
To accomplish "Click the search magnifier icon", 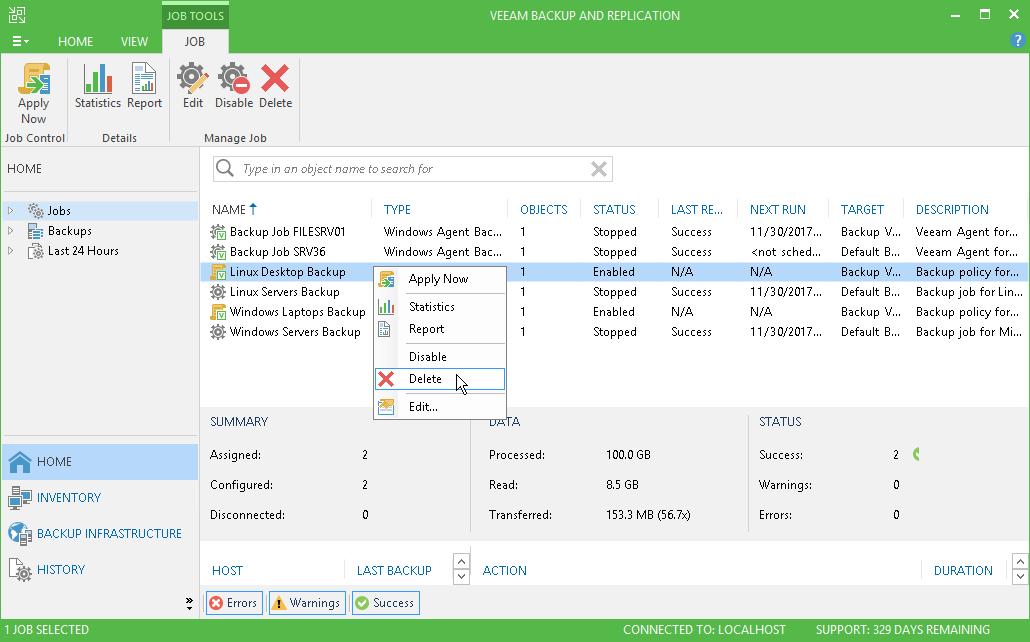I will [x=225, y=168].
